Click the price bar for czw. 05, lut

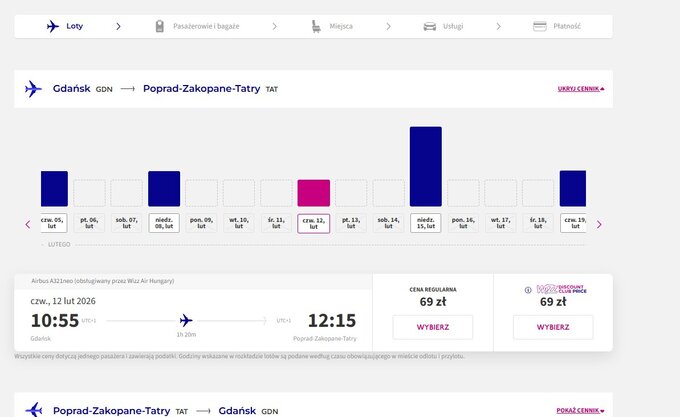point(54,189)
